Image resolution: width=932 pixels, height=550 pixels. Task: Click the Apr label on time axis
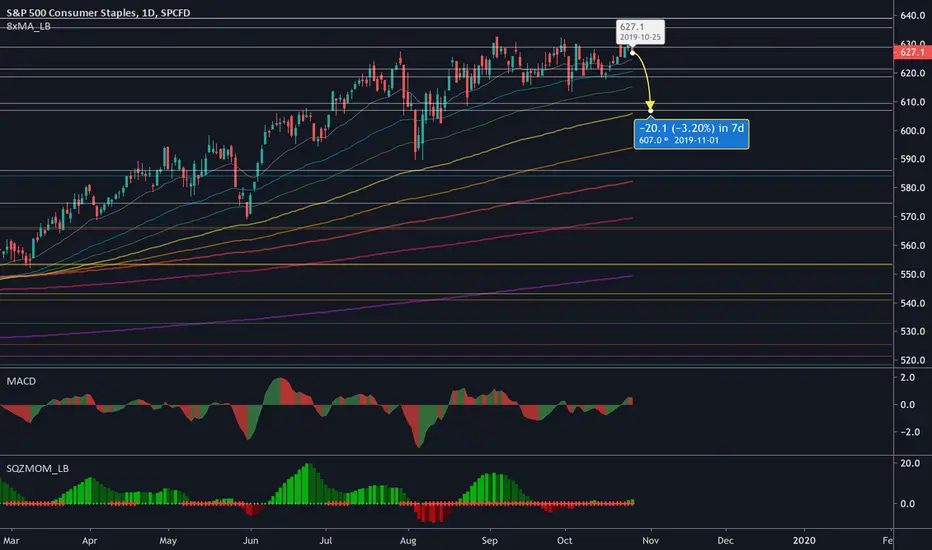point(89,540)
